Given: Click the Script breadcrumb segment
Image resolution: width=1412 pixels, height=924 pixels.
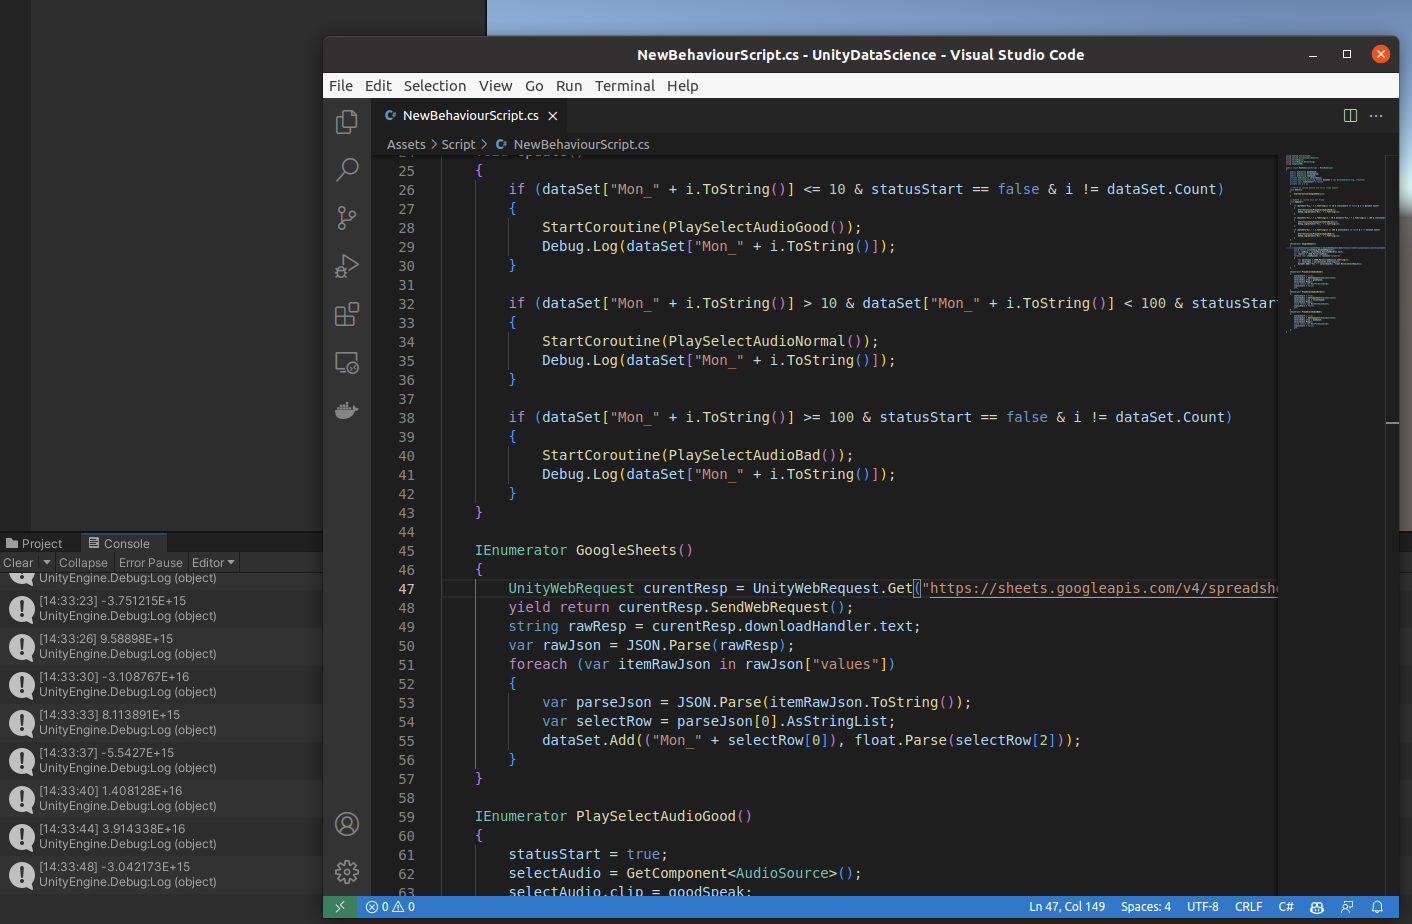Looking at the screenshot, I should click(458, 144).
